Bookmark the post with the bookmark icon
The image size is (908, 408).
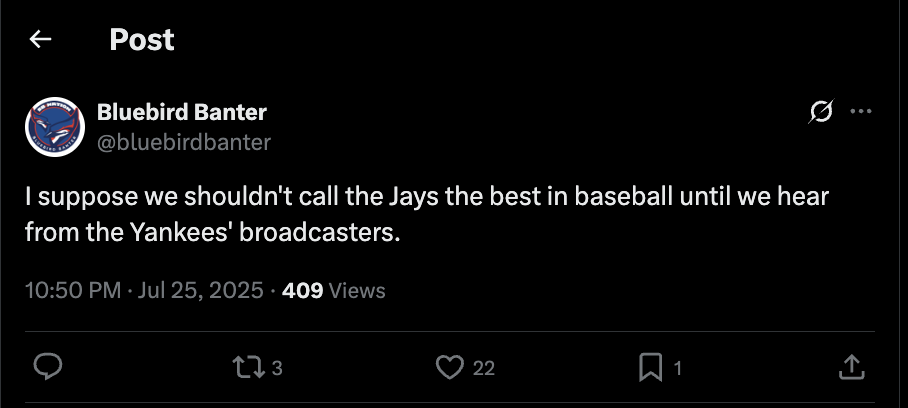[x=650, y=368]
